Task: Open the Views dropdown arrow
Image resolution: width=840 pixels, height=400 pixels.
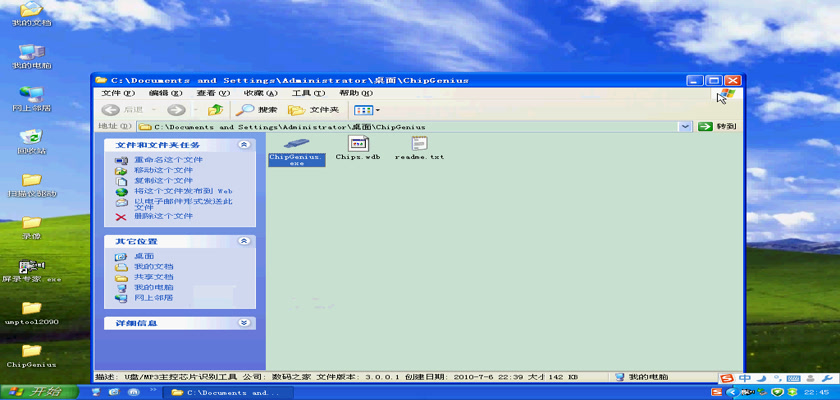Action: tap(378, 110)
